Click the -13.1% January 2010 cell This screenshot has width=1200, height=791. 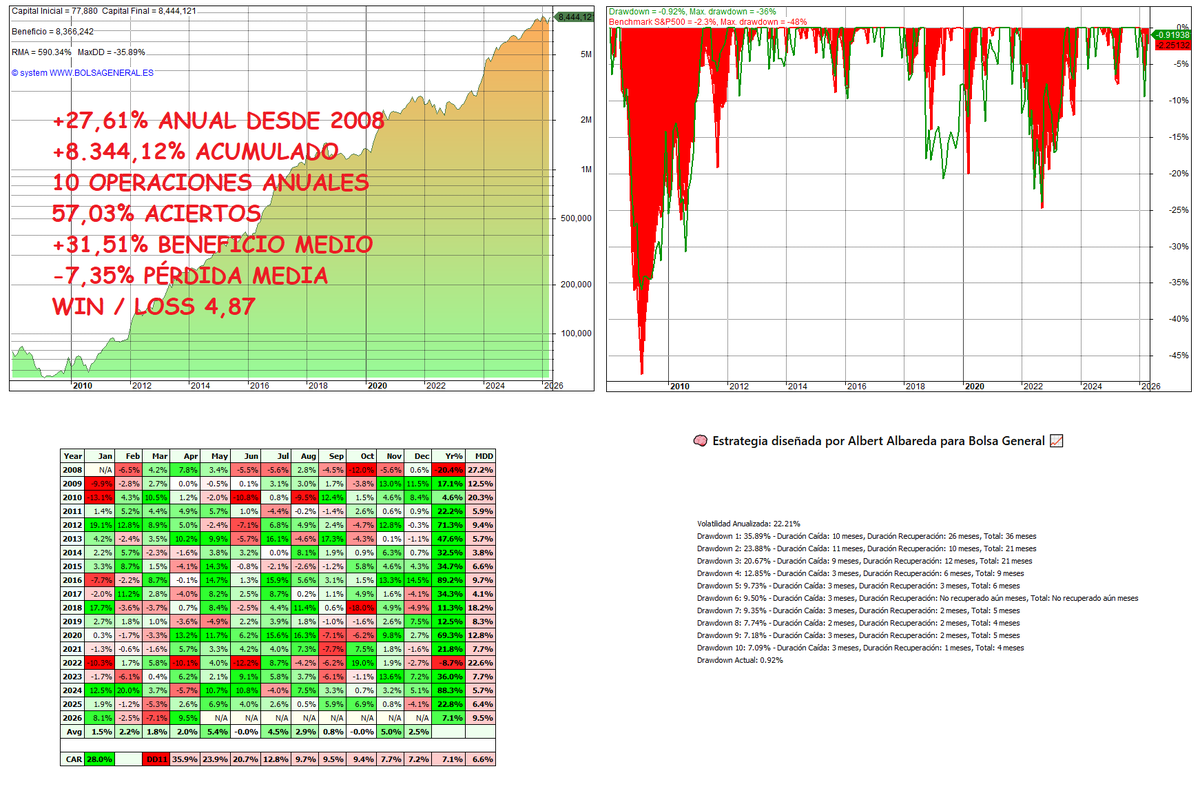pyautogui.click(x=99, y=498)
